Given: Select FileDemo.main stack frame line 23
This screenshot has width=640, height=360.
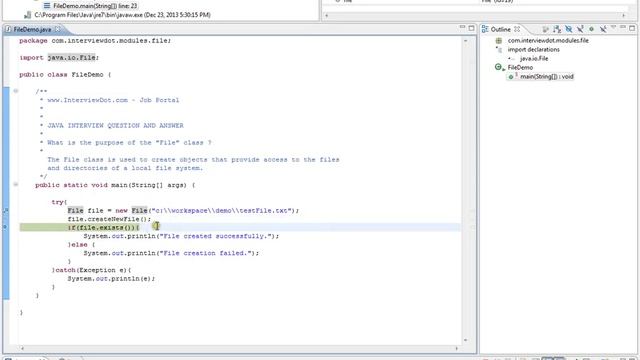Looking at the screenshot, I should click(95, 6).
